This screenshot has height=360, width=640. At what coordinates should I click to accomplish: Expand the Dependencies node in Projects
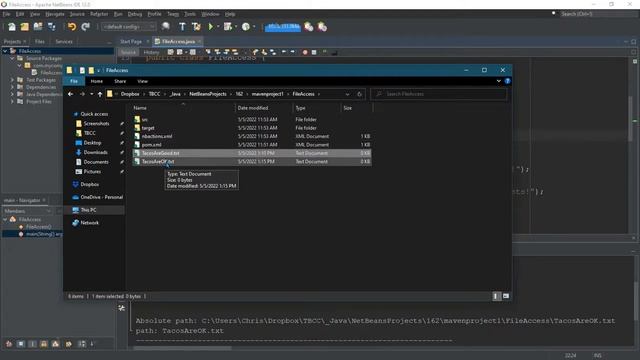(12, 87)
